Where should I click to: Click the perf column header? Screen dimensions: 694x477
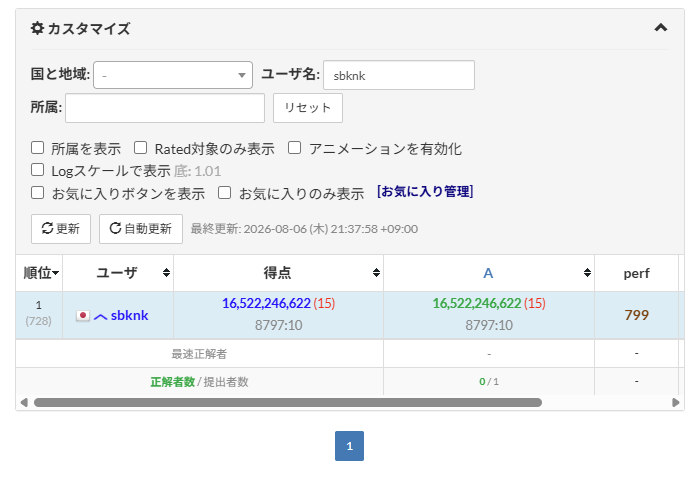click(636, 273)
